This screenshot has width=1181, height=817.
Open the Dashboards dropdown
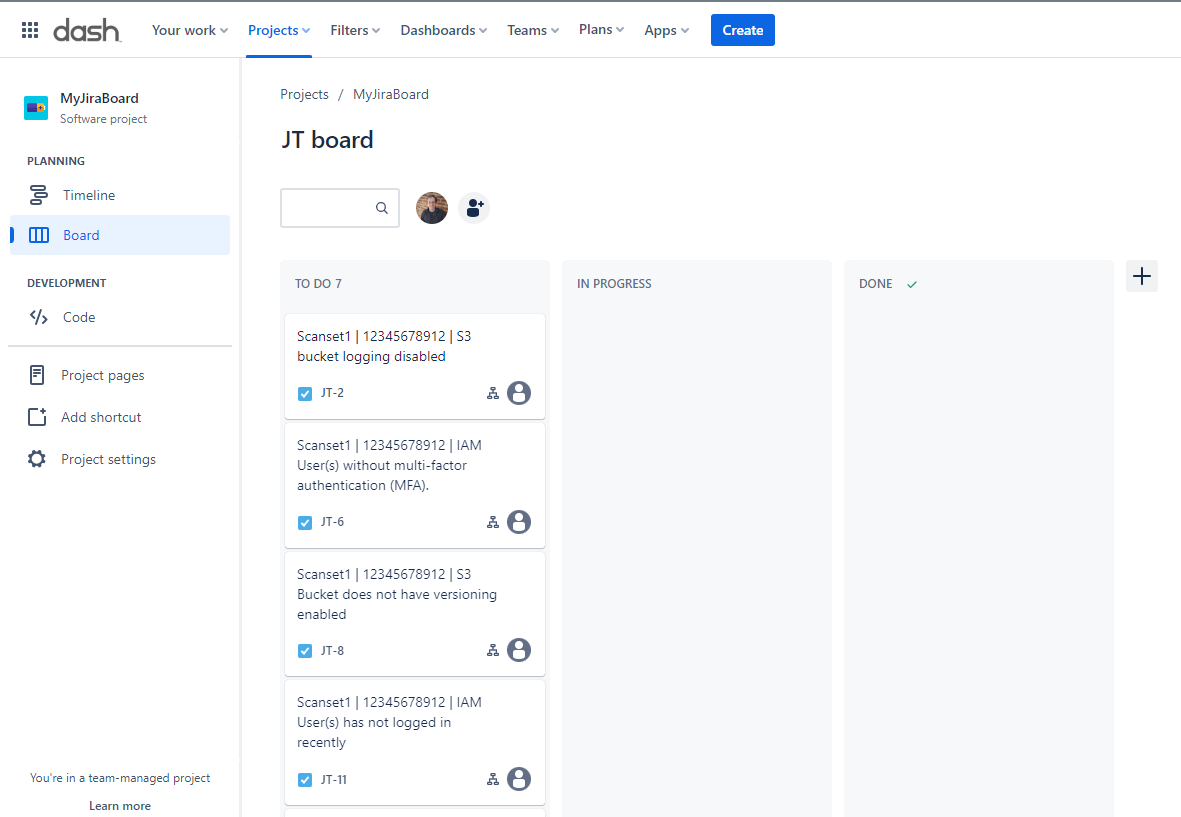coord(443,30)
